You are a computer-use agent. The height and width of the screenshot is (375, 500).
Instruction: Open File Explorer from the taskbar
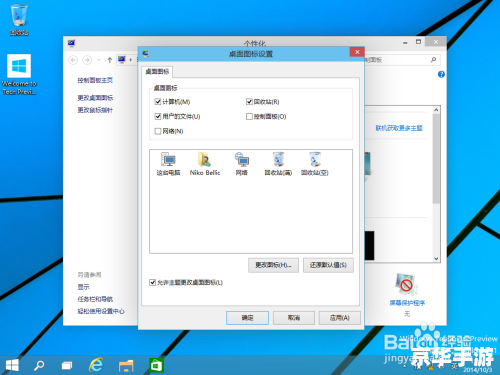click(x=126, y=366)
